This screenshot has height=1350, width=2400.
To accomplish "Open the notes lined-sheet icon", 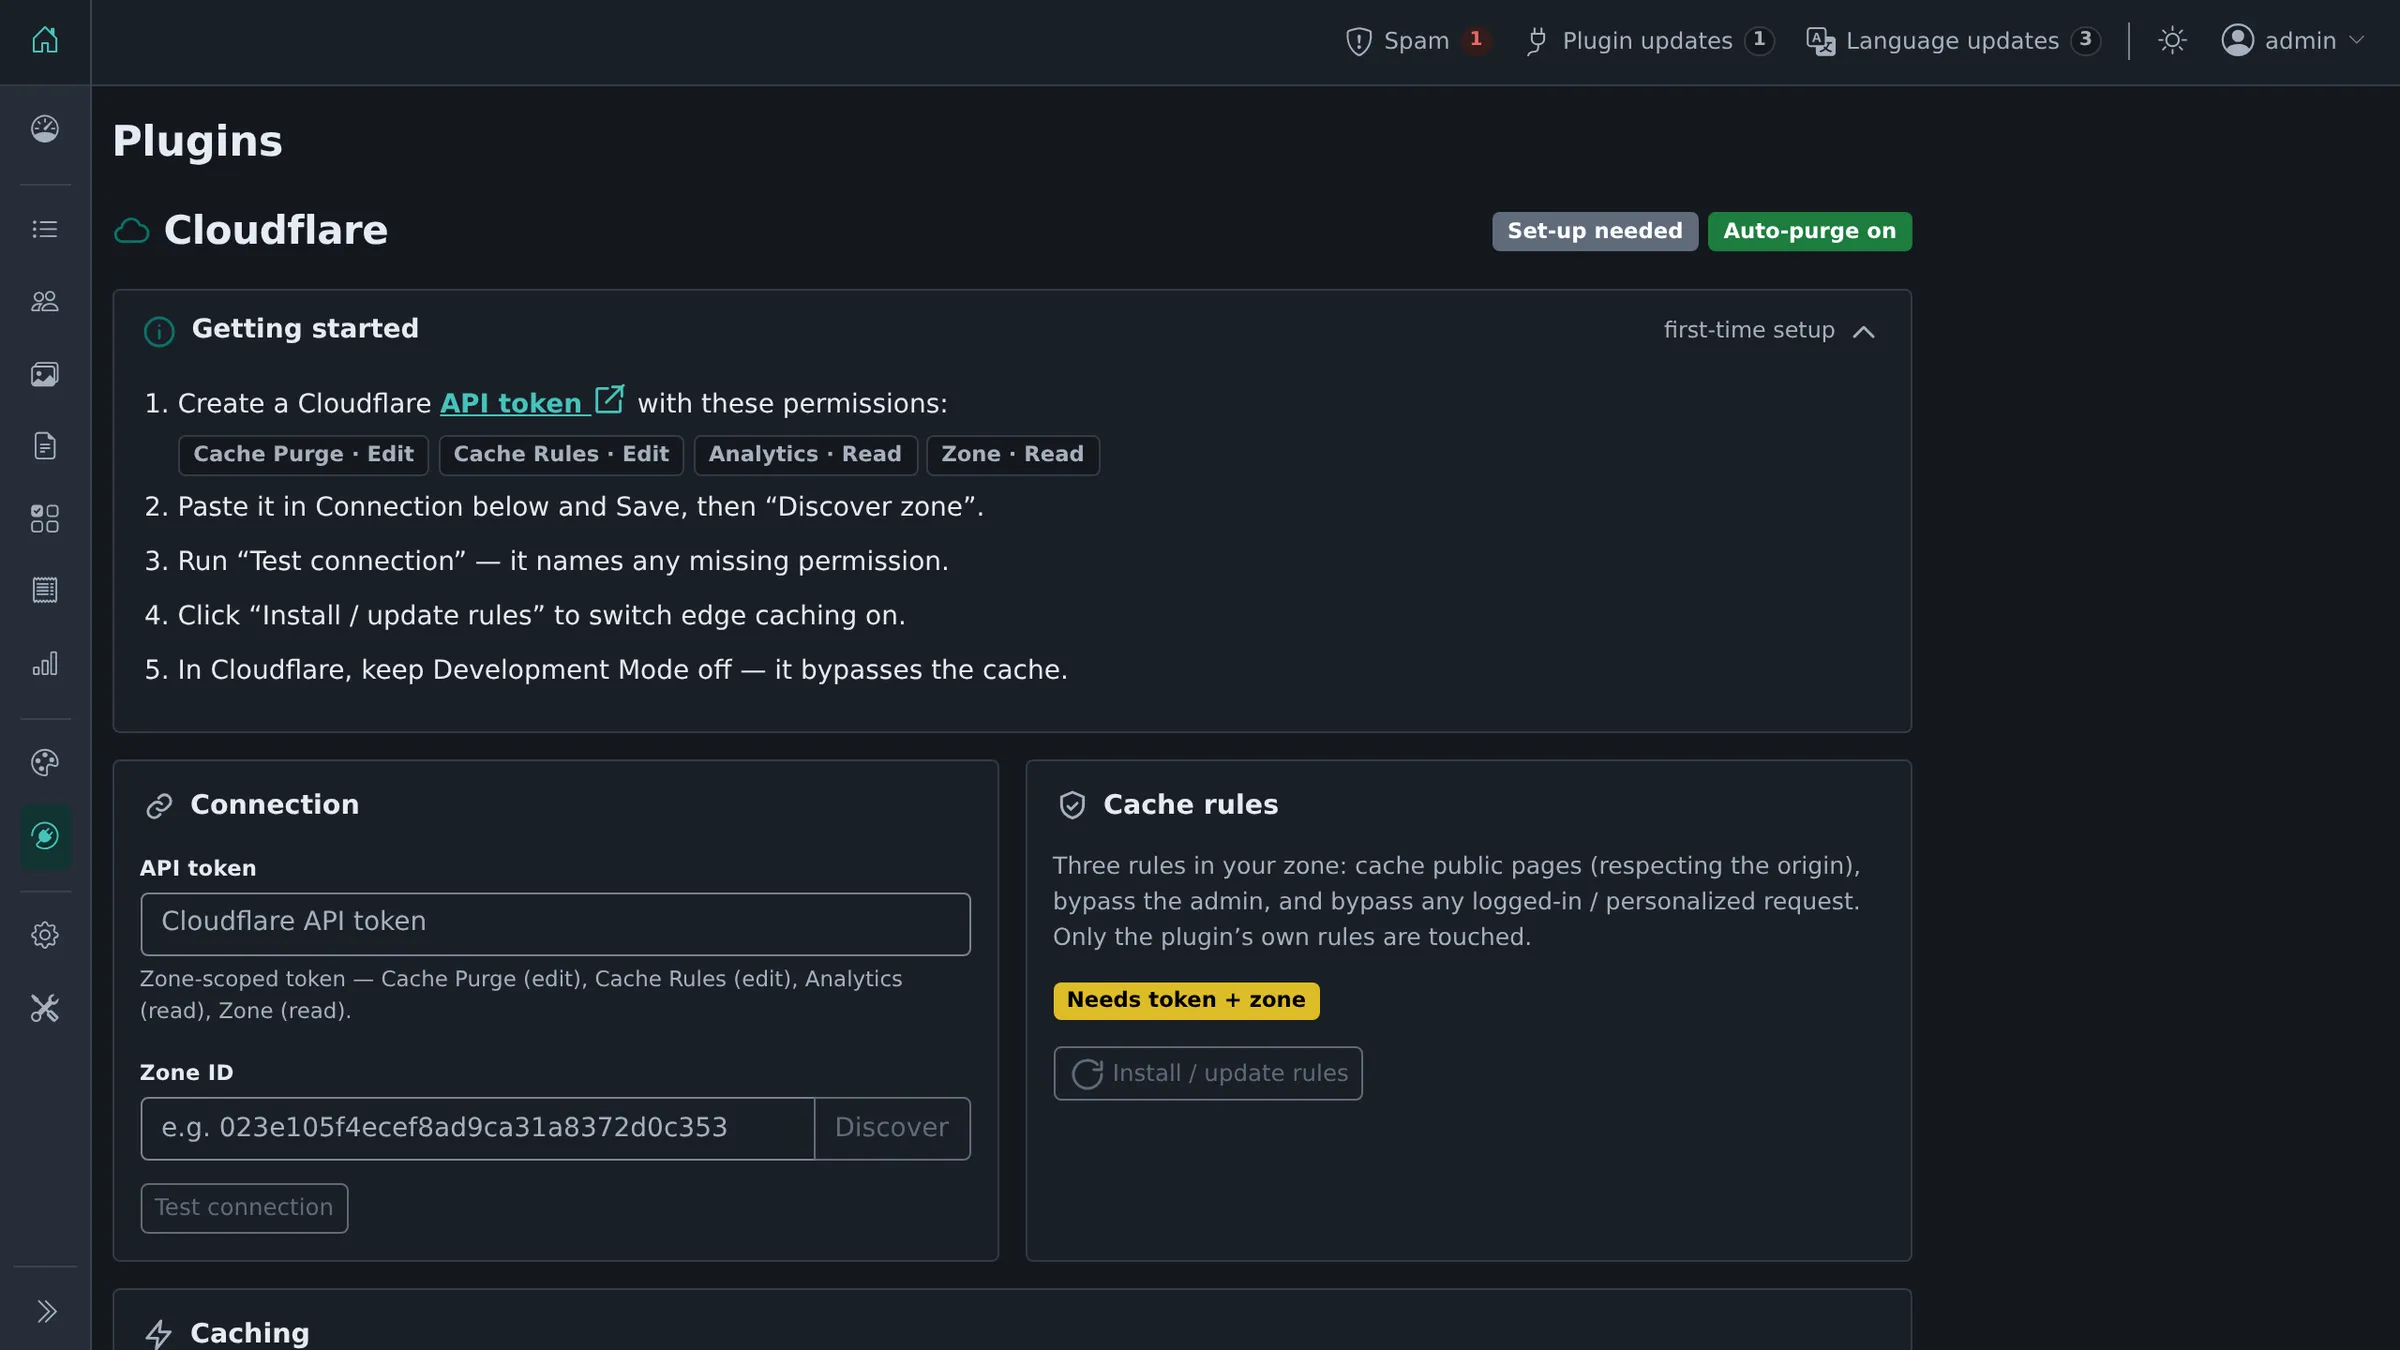I will (45, 590).
